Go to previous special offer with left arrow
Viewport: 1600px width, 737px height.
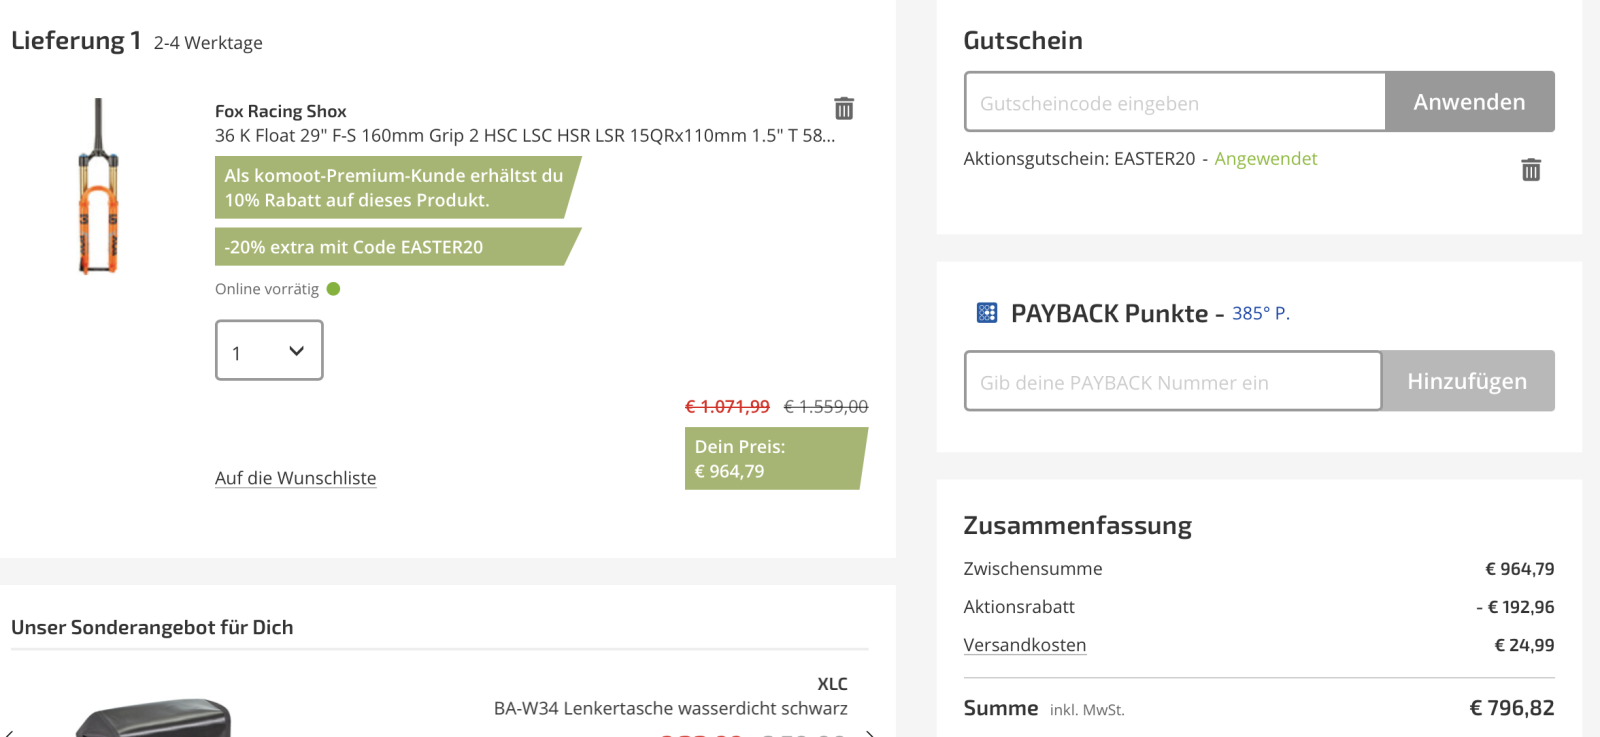[8, 734]
